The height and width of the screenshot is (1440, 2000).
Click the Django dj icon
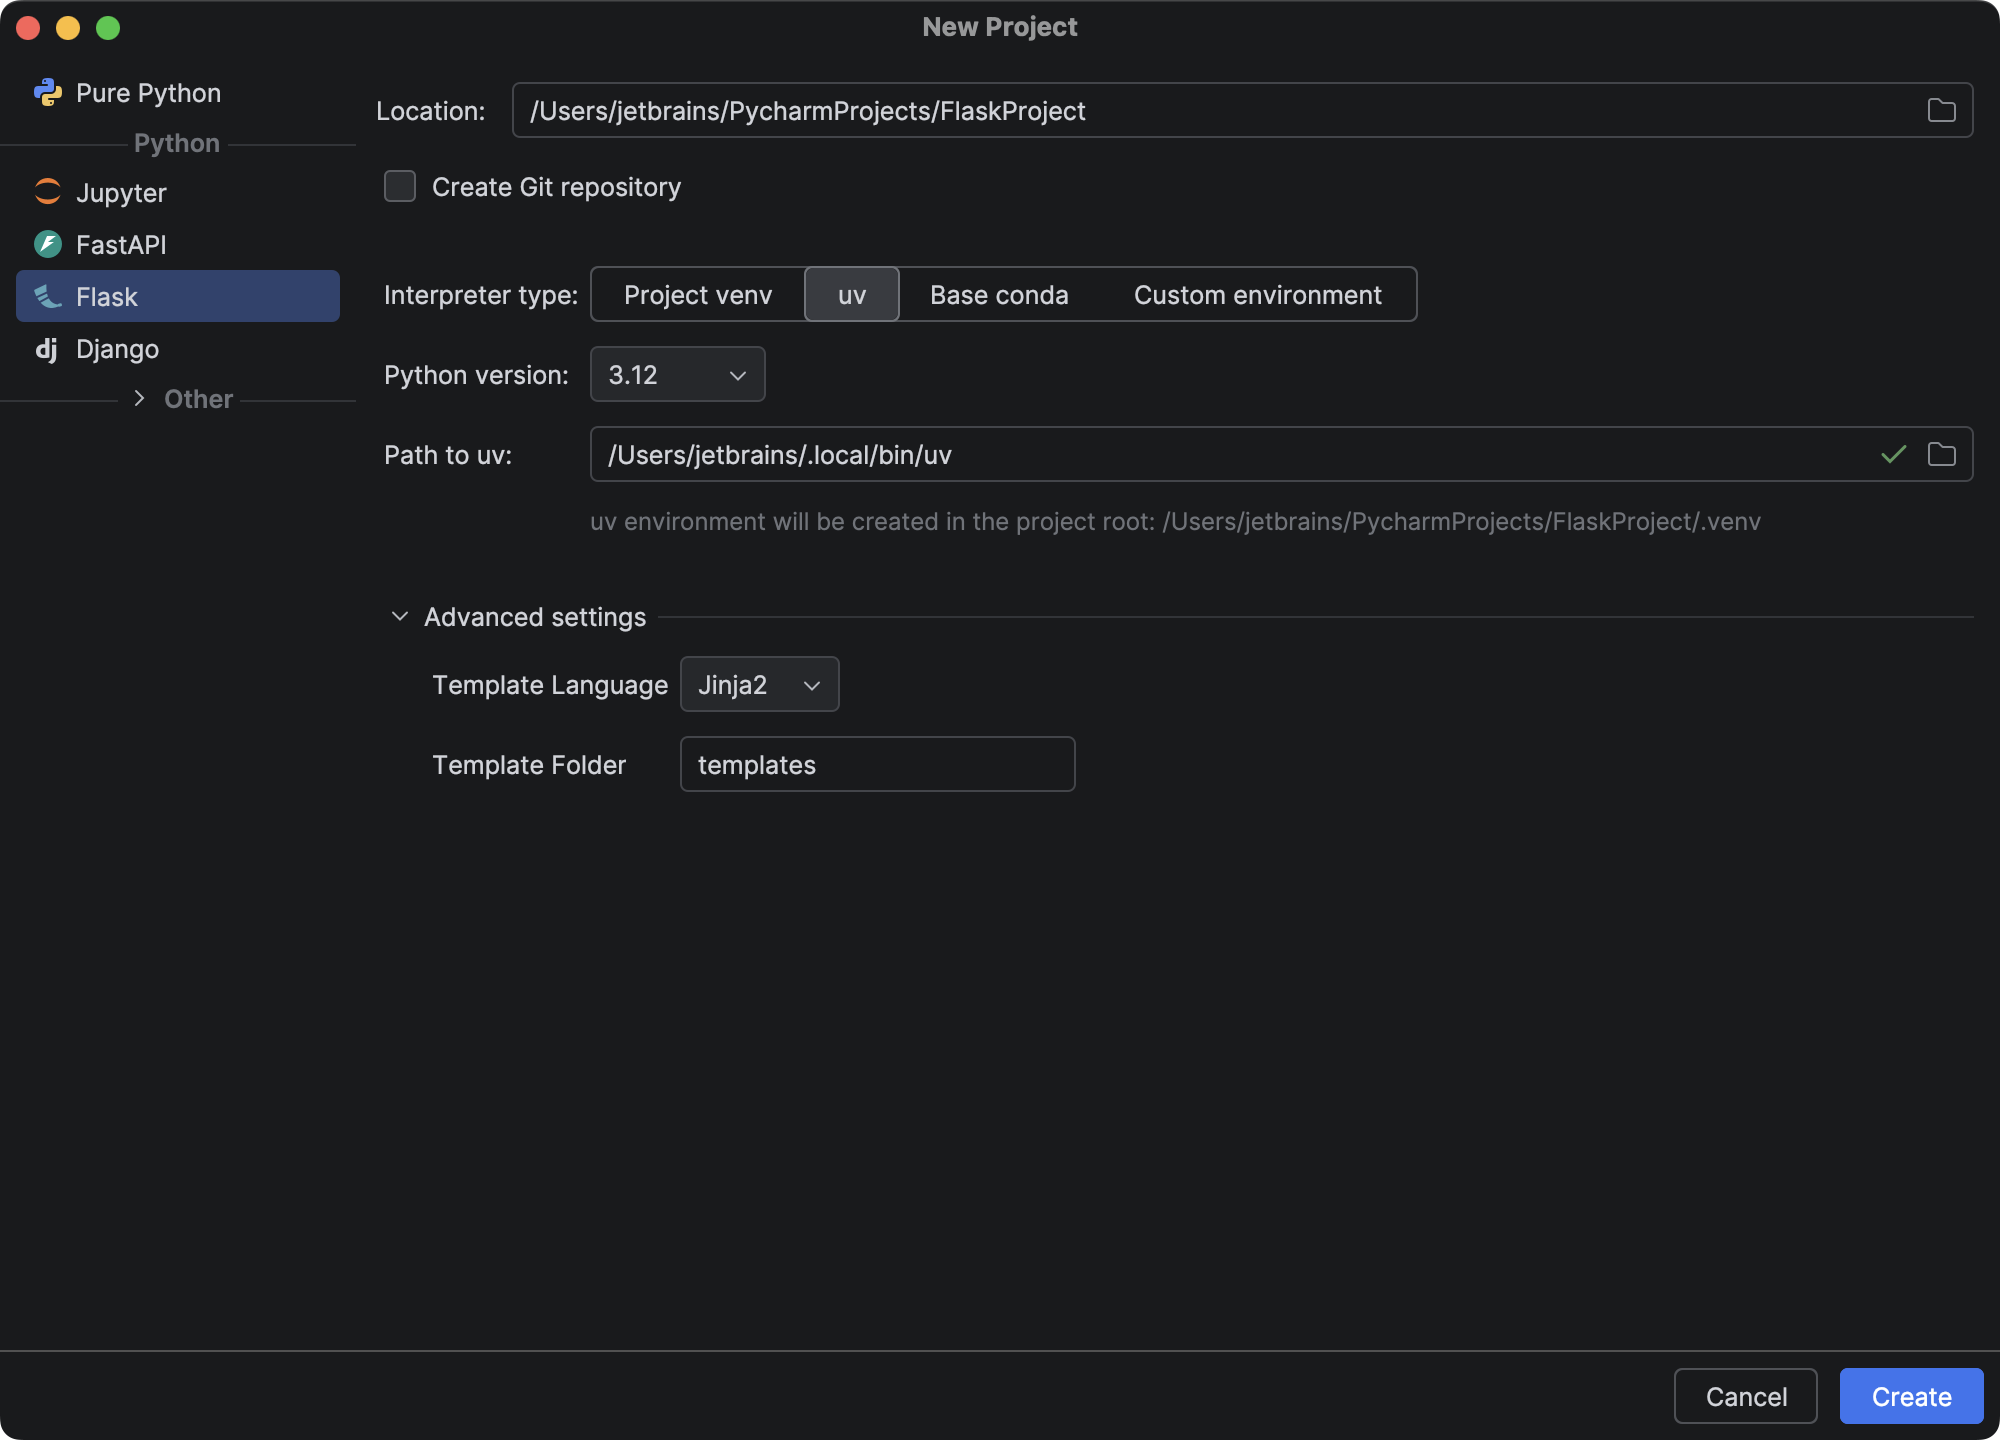click(x=47, y=349)
